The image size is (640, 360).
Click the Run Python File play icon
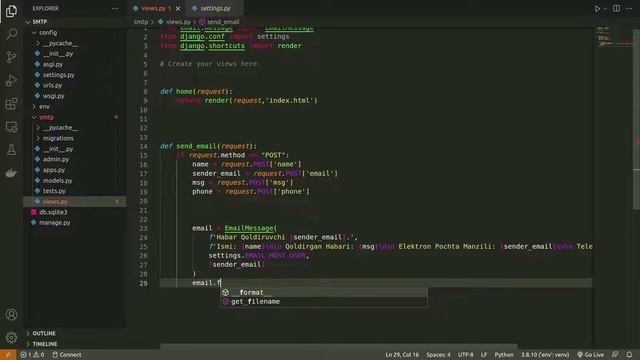click(597, 9)
